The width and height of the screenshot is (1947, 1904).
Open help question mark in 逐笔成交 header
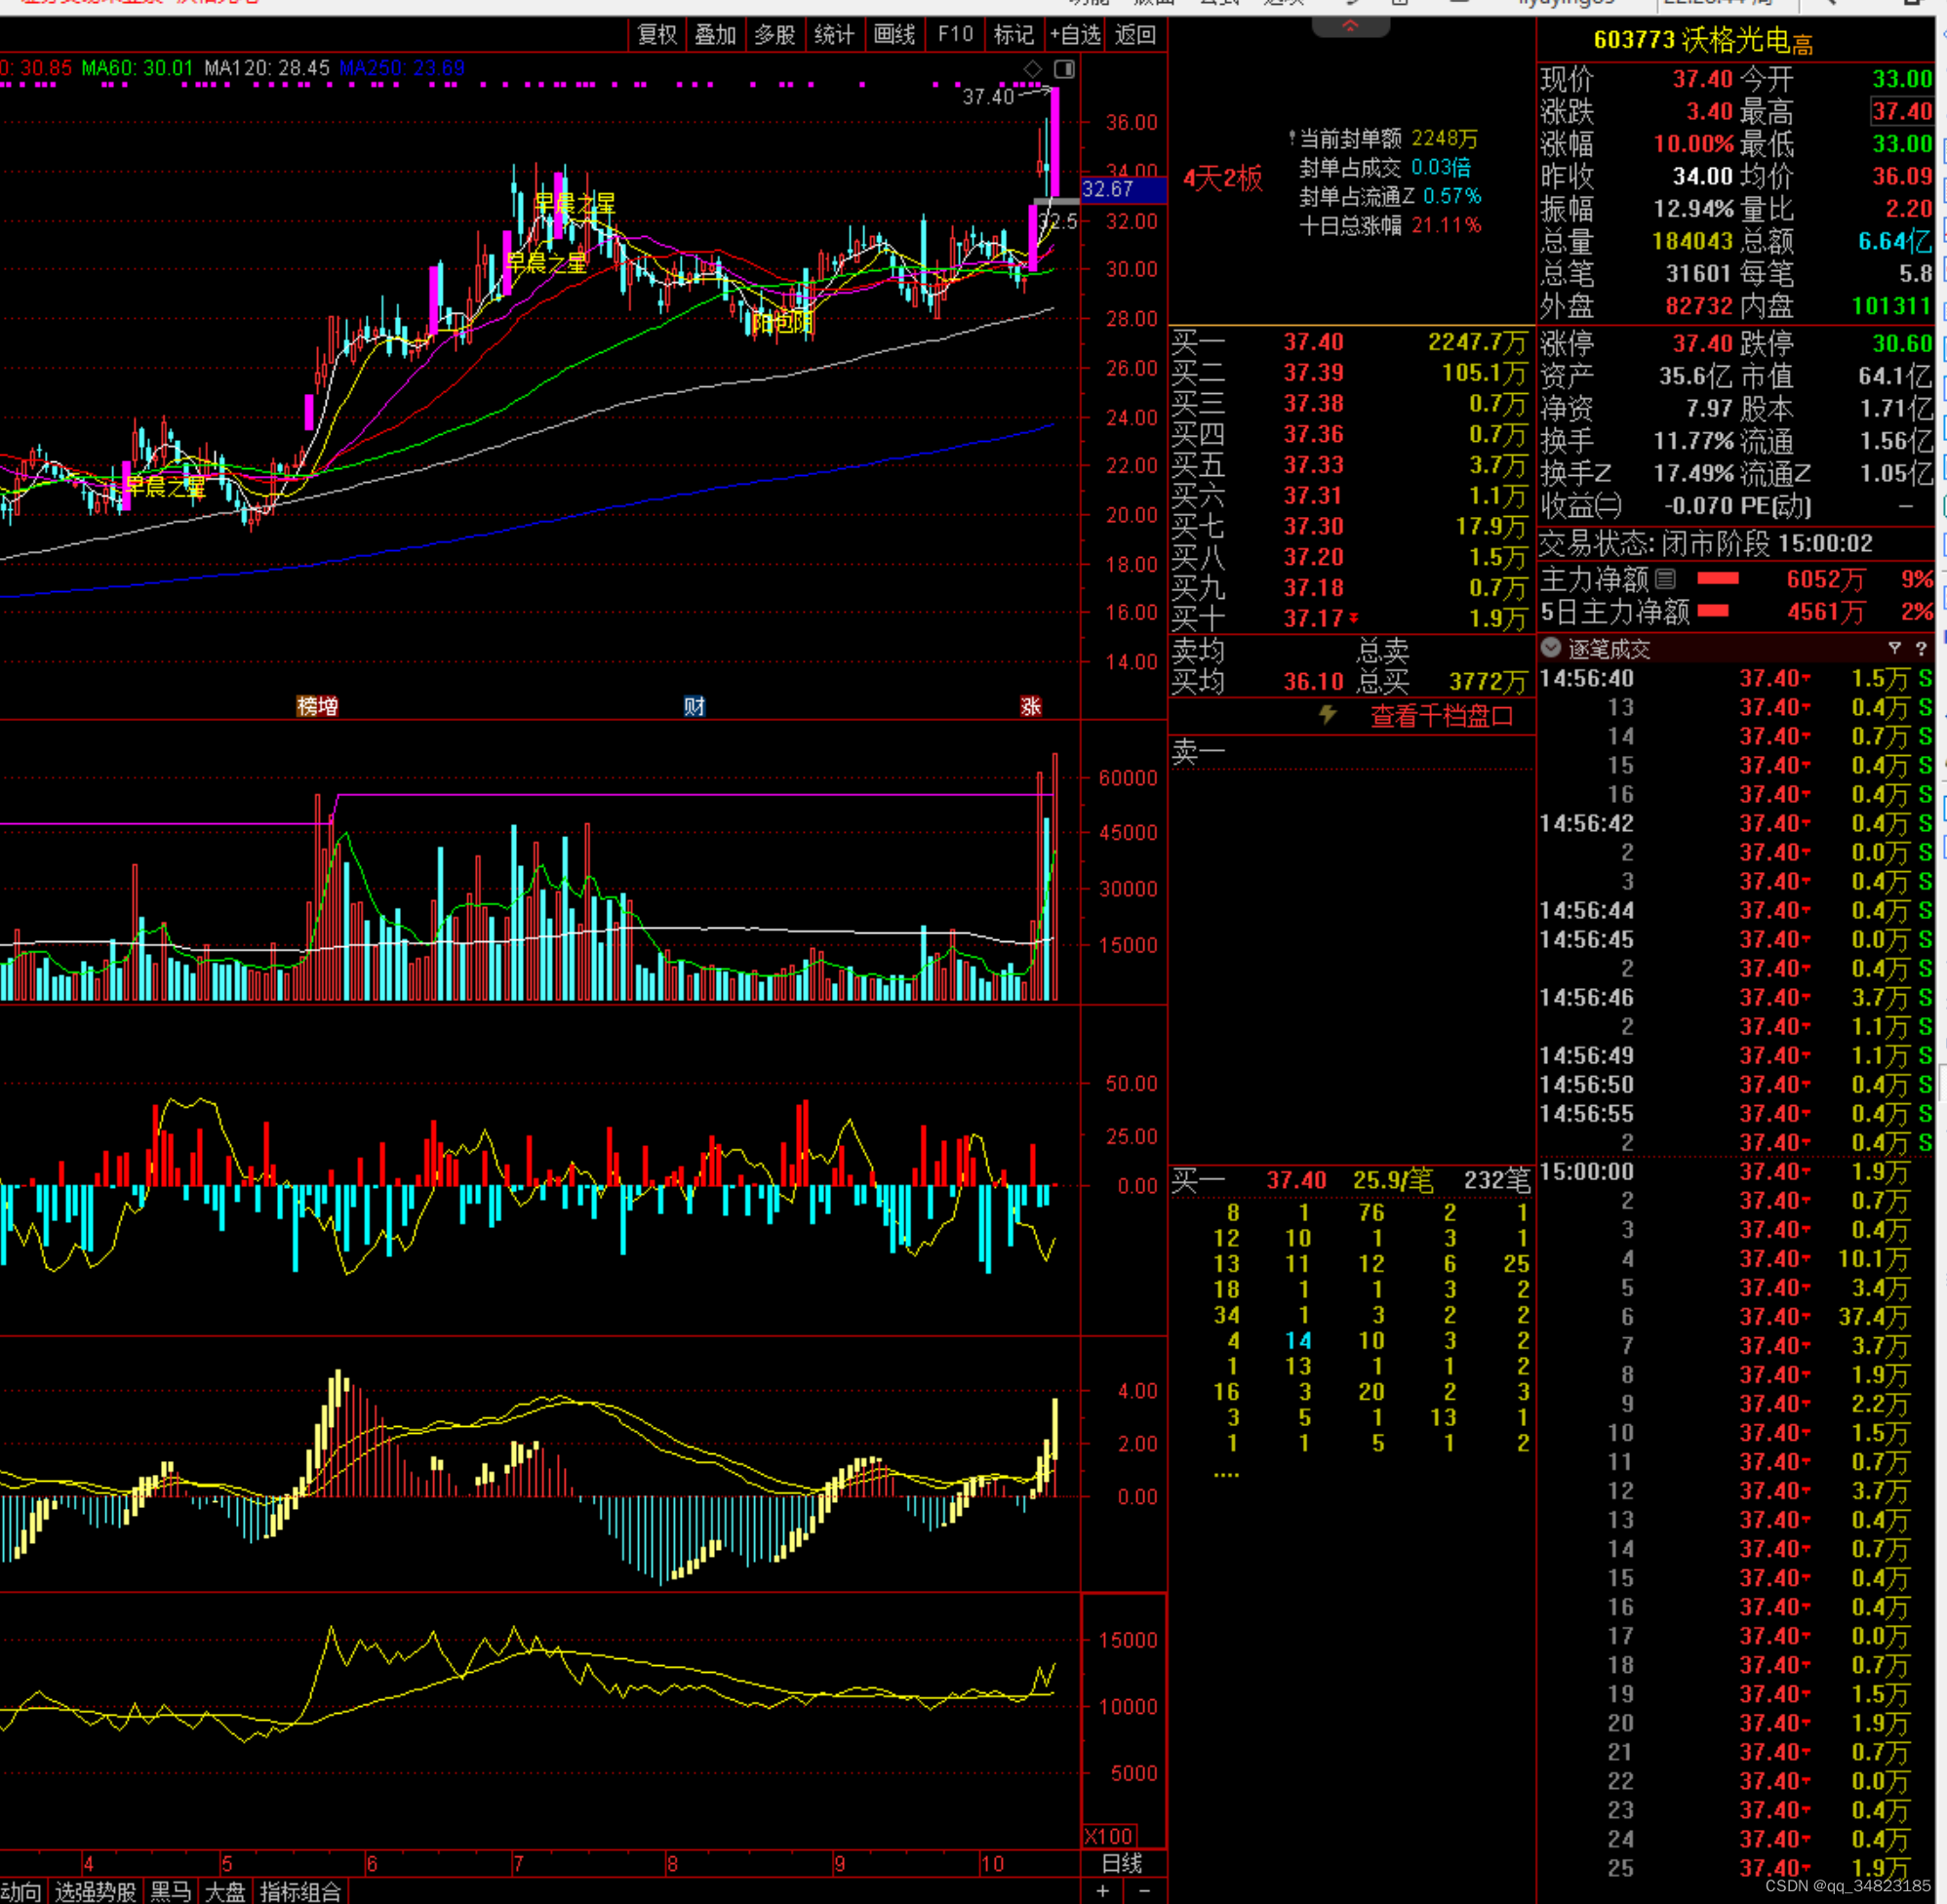1921,648
